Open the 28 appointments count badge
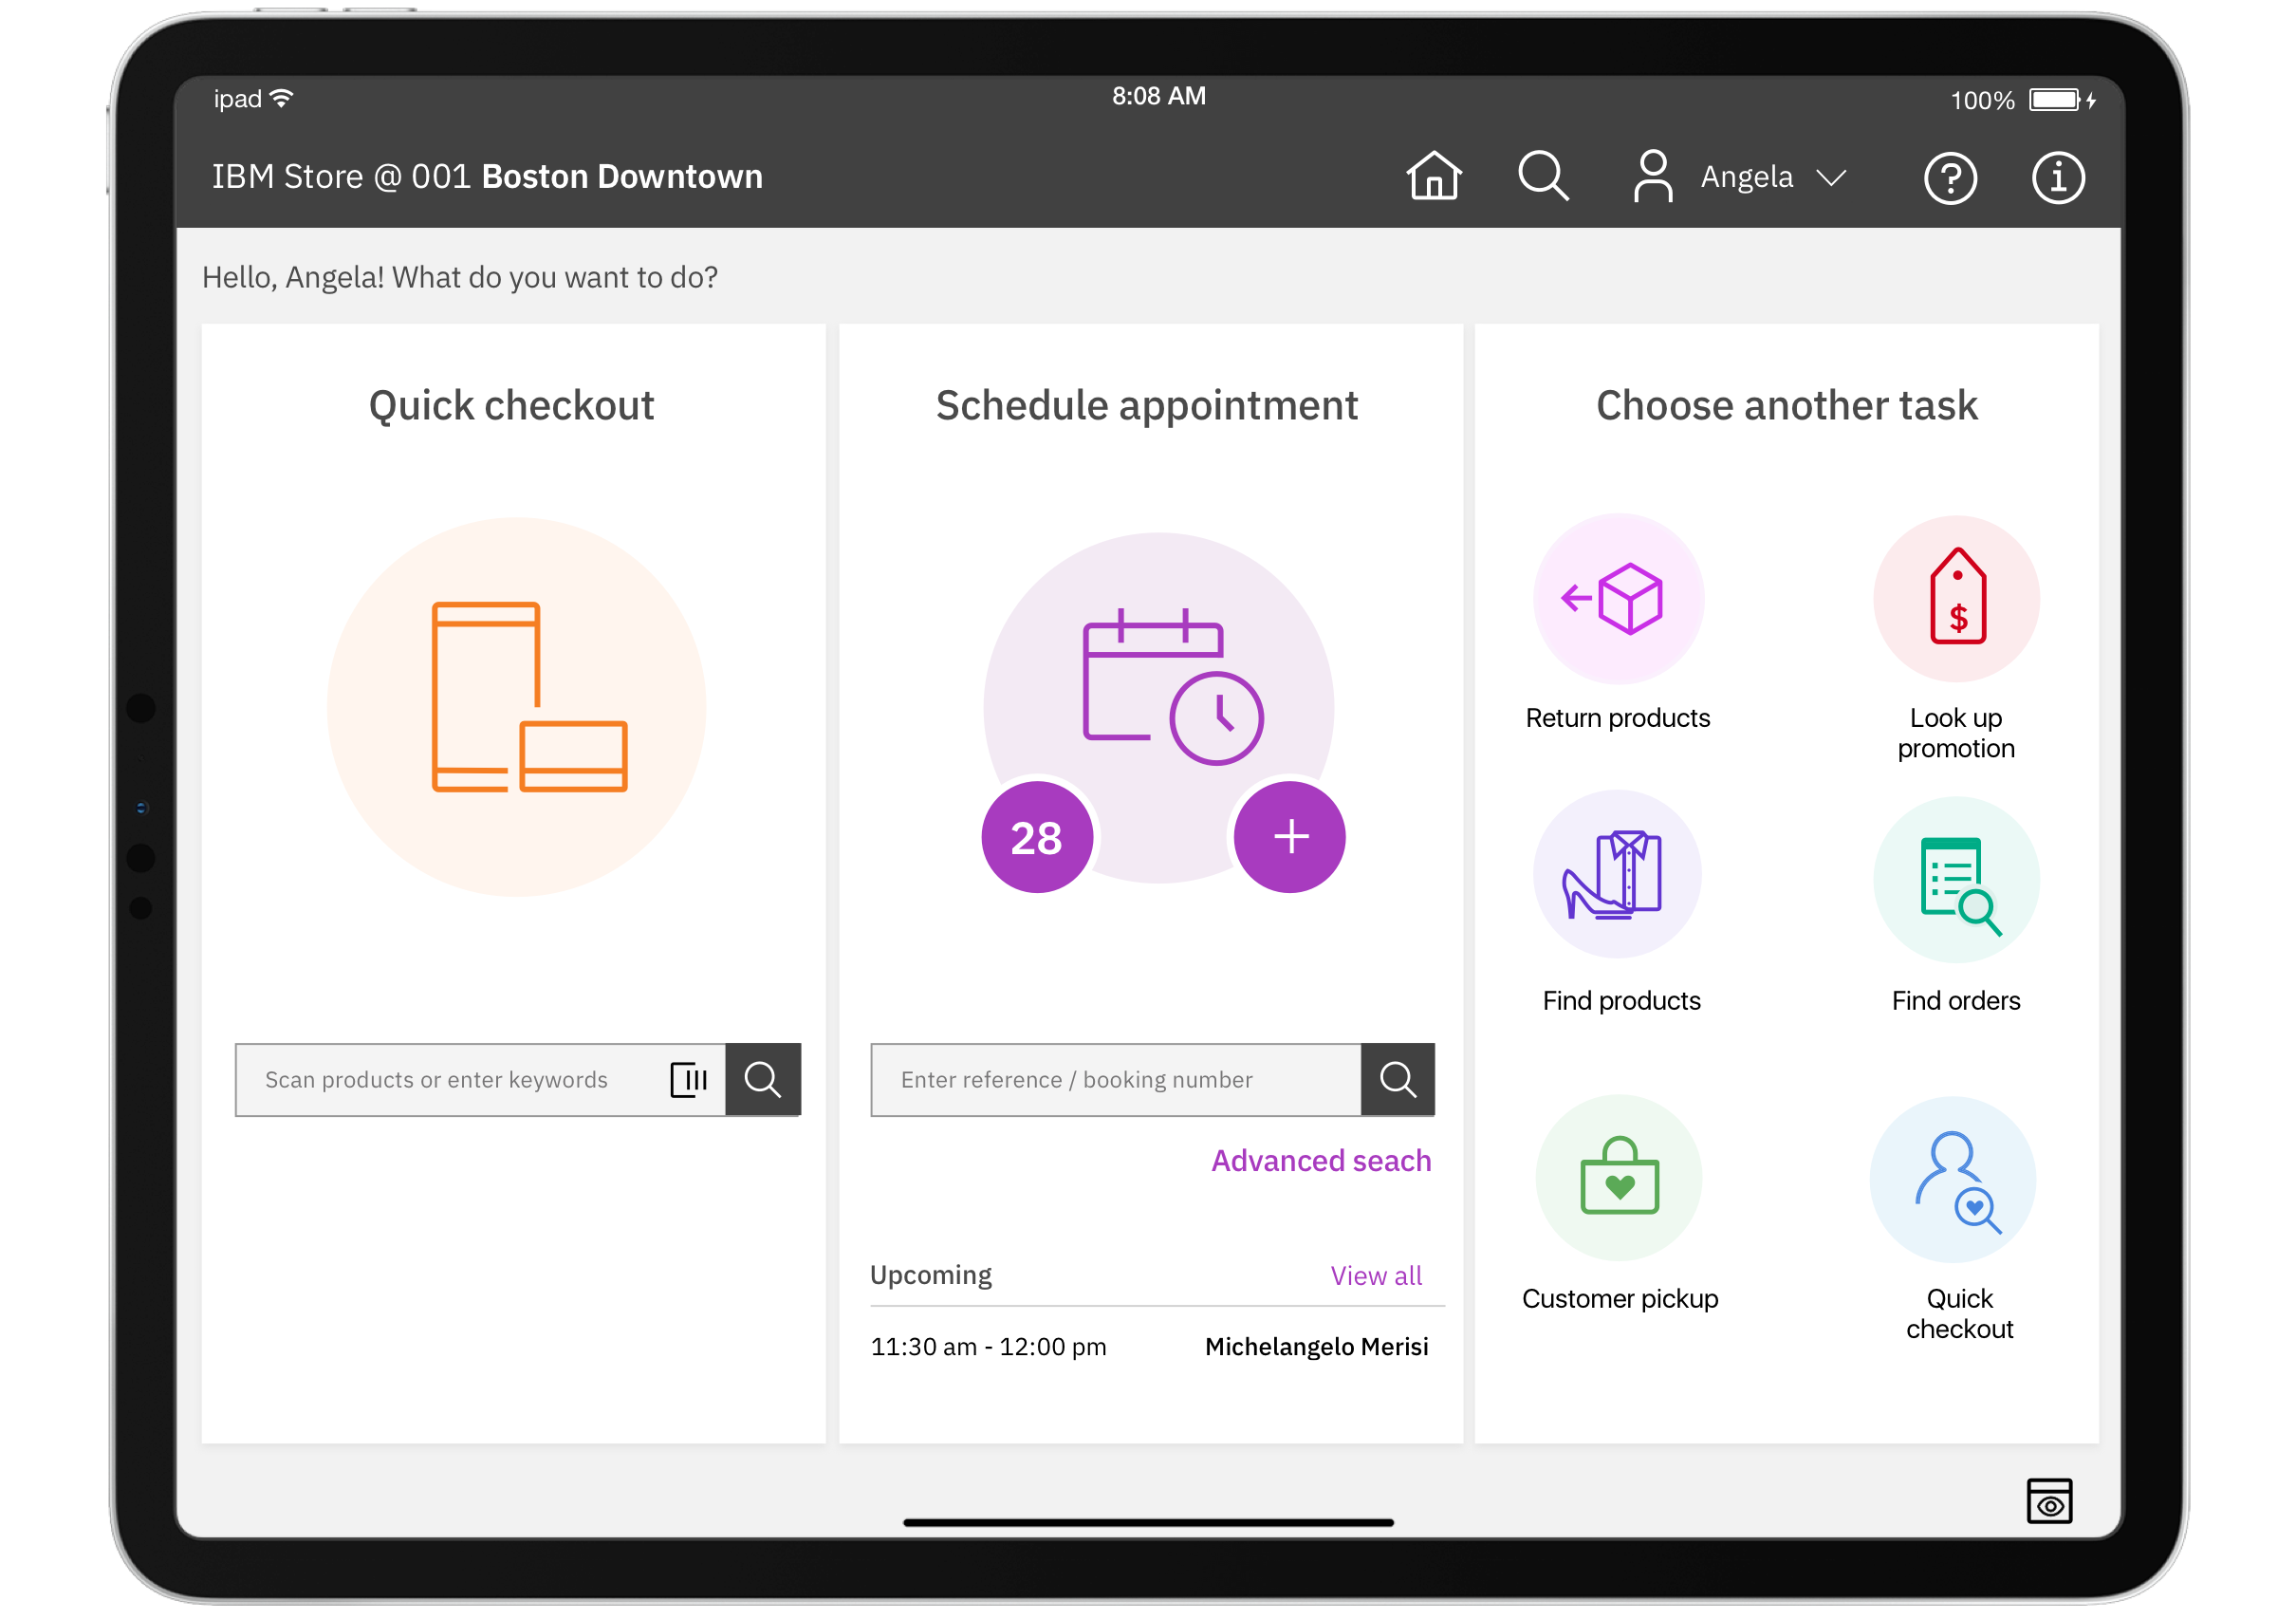This screenshot has height=1619, width=2296. pos(1036,837)
